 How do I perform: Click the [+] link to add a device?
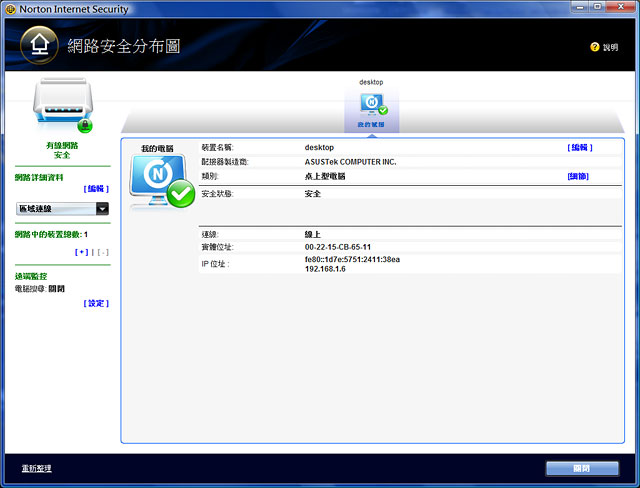[x=81, y=252]
